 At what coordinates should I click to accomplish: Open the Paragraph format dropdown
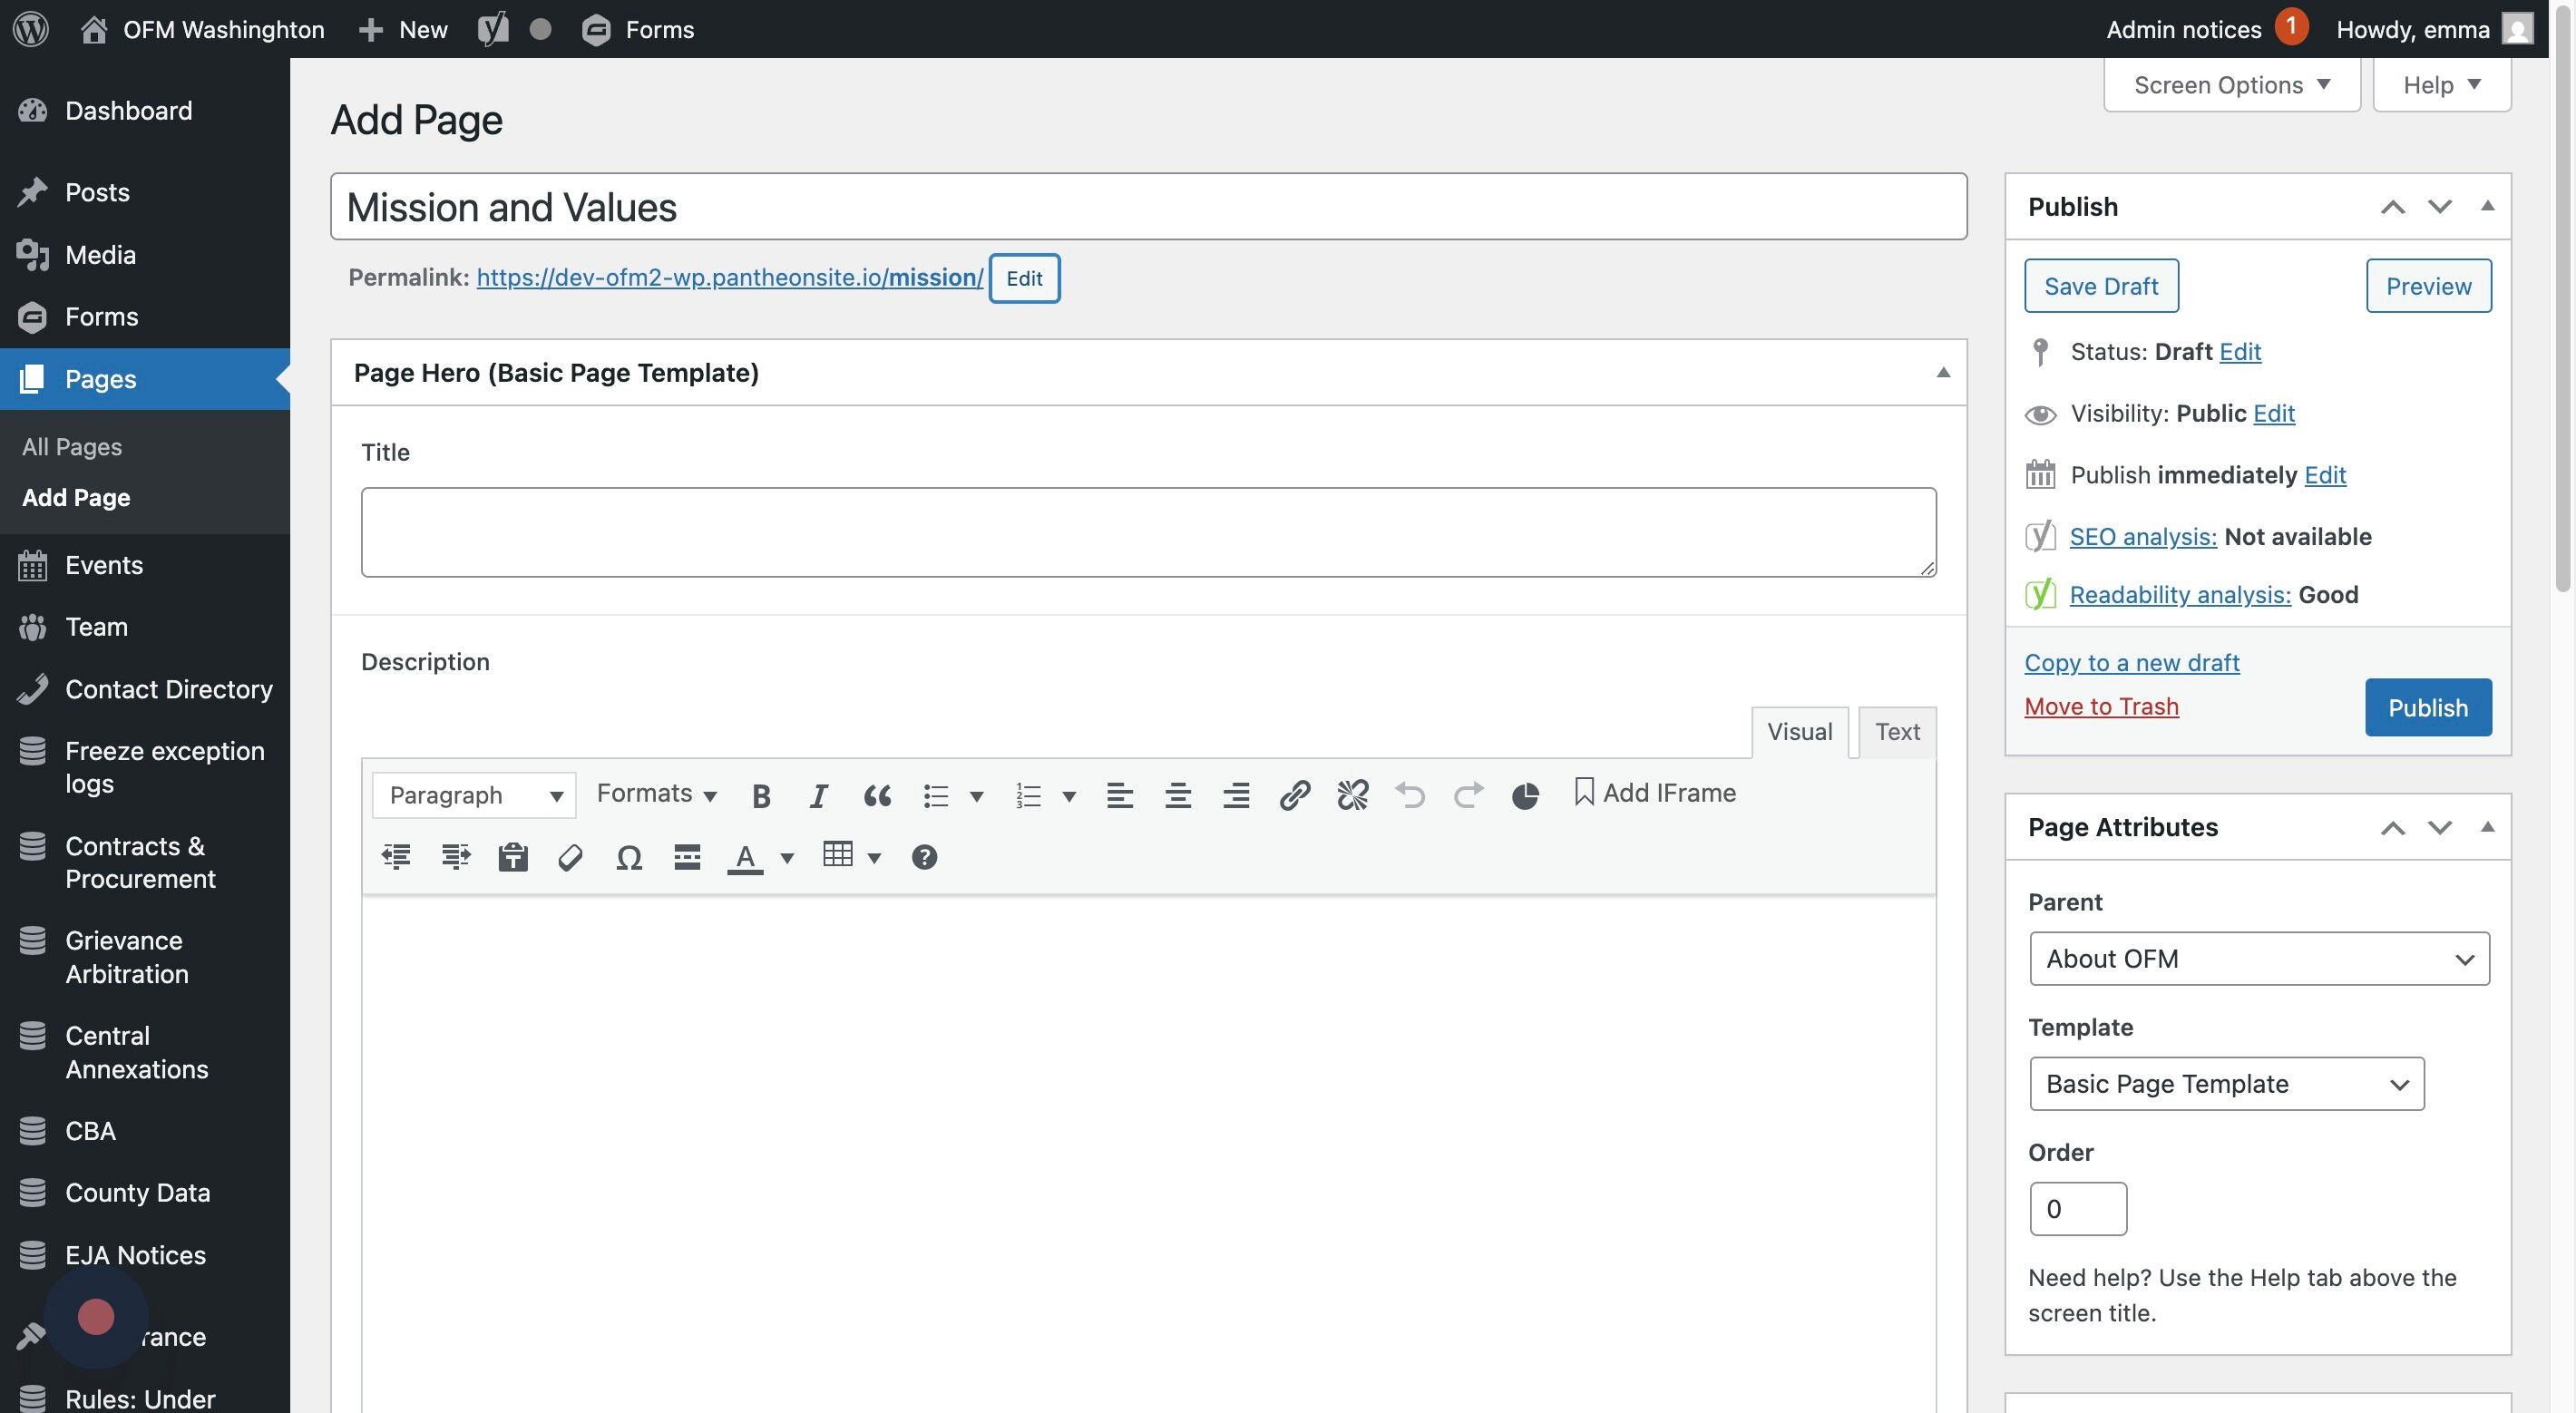point(473,795)
